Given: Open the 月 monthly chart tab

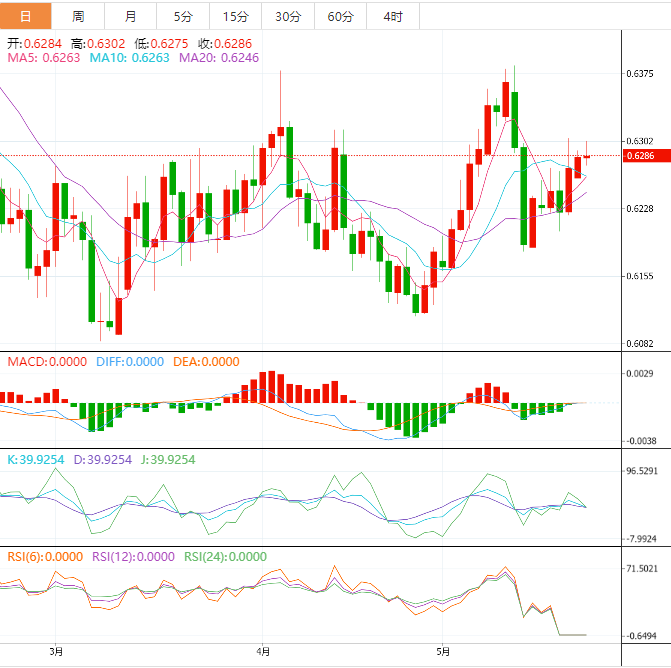Looking at the screenshot, I should (131, 16).
